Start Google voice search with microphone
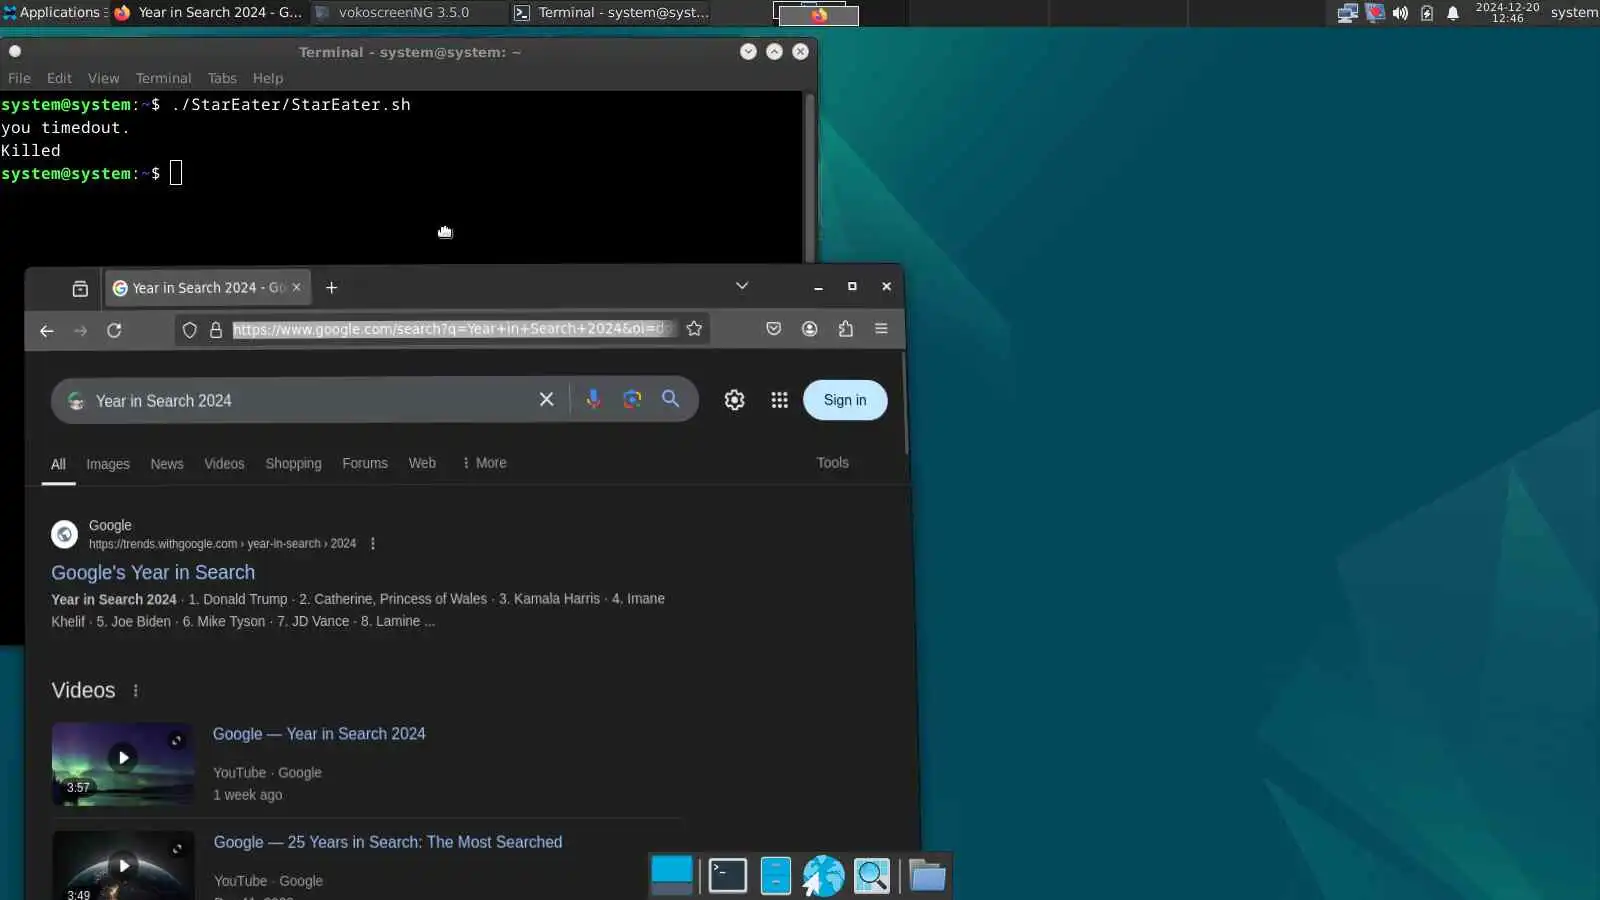The width and height of the screenshot is (1600, 900). pyautogui.click(x=593, y=399)
